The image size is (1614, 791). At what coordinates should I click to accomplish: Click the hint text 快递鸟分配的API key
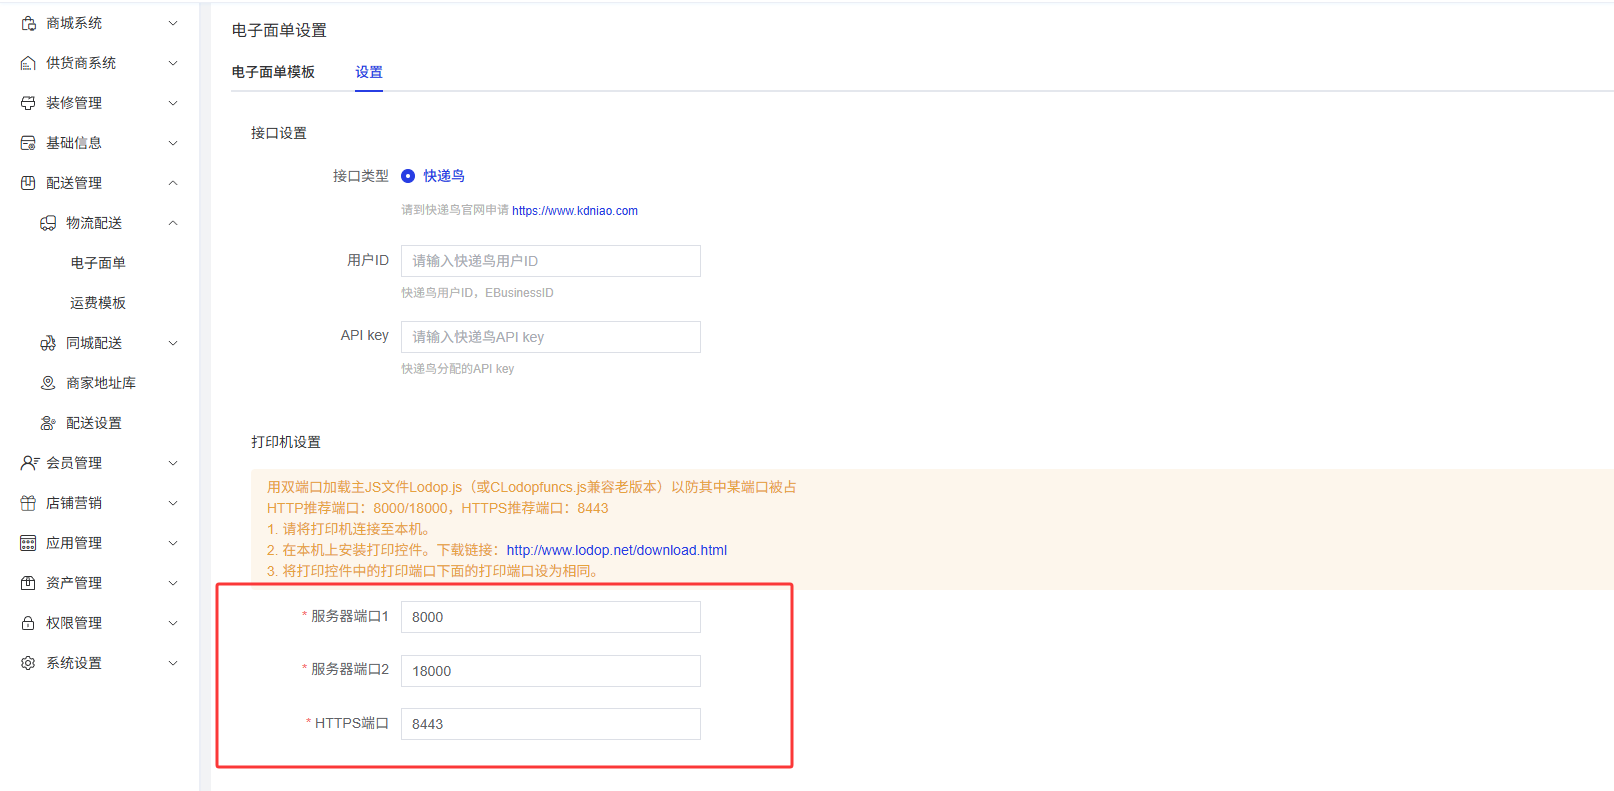(458, 369)
